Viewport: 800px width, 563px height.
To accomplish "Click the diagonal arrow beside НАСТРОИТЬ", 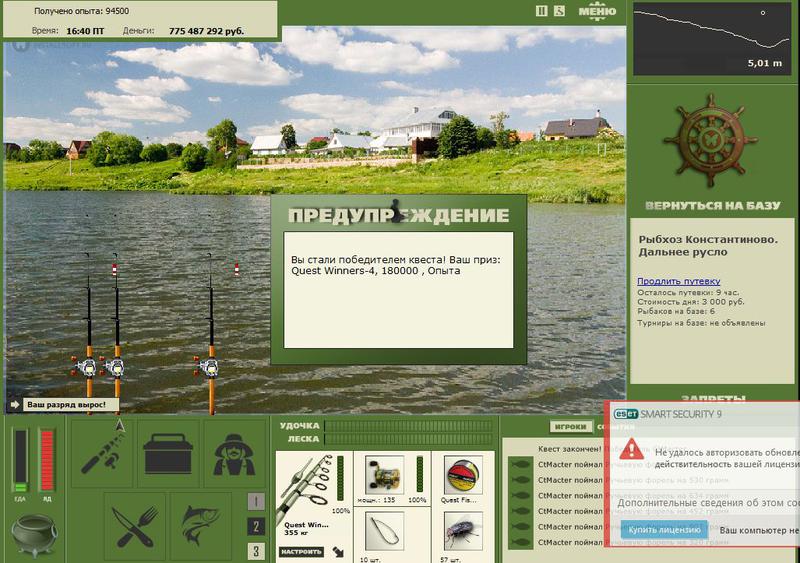I will point(338,552).
